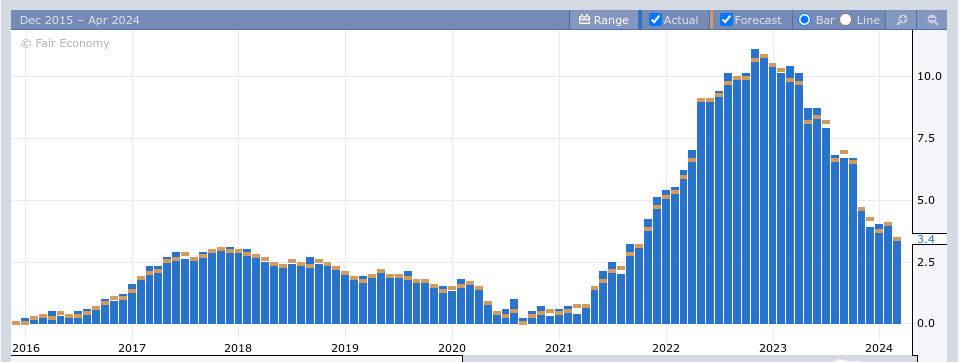Click the zoom out magnifier icon
This screenshot has width=959, height=362.
(x=932, y=20)
